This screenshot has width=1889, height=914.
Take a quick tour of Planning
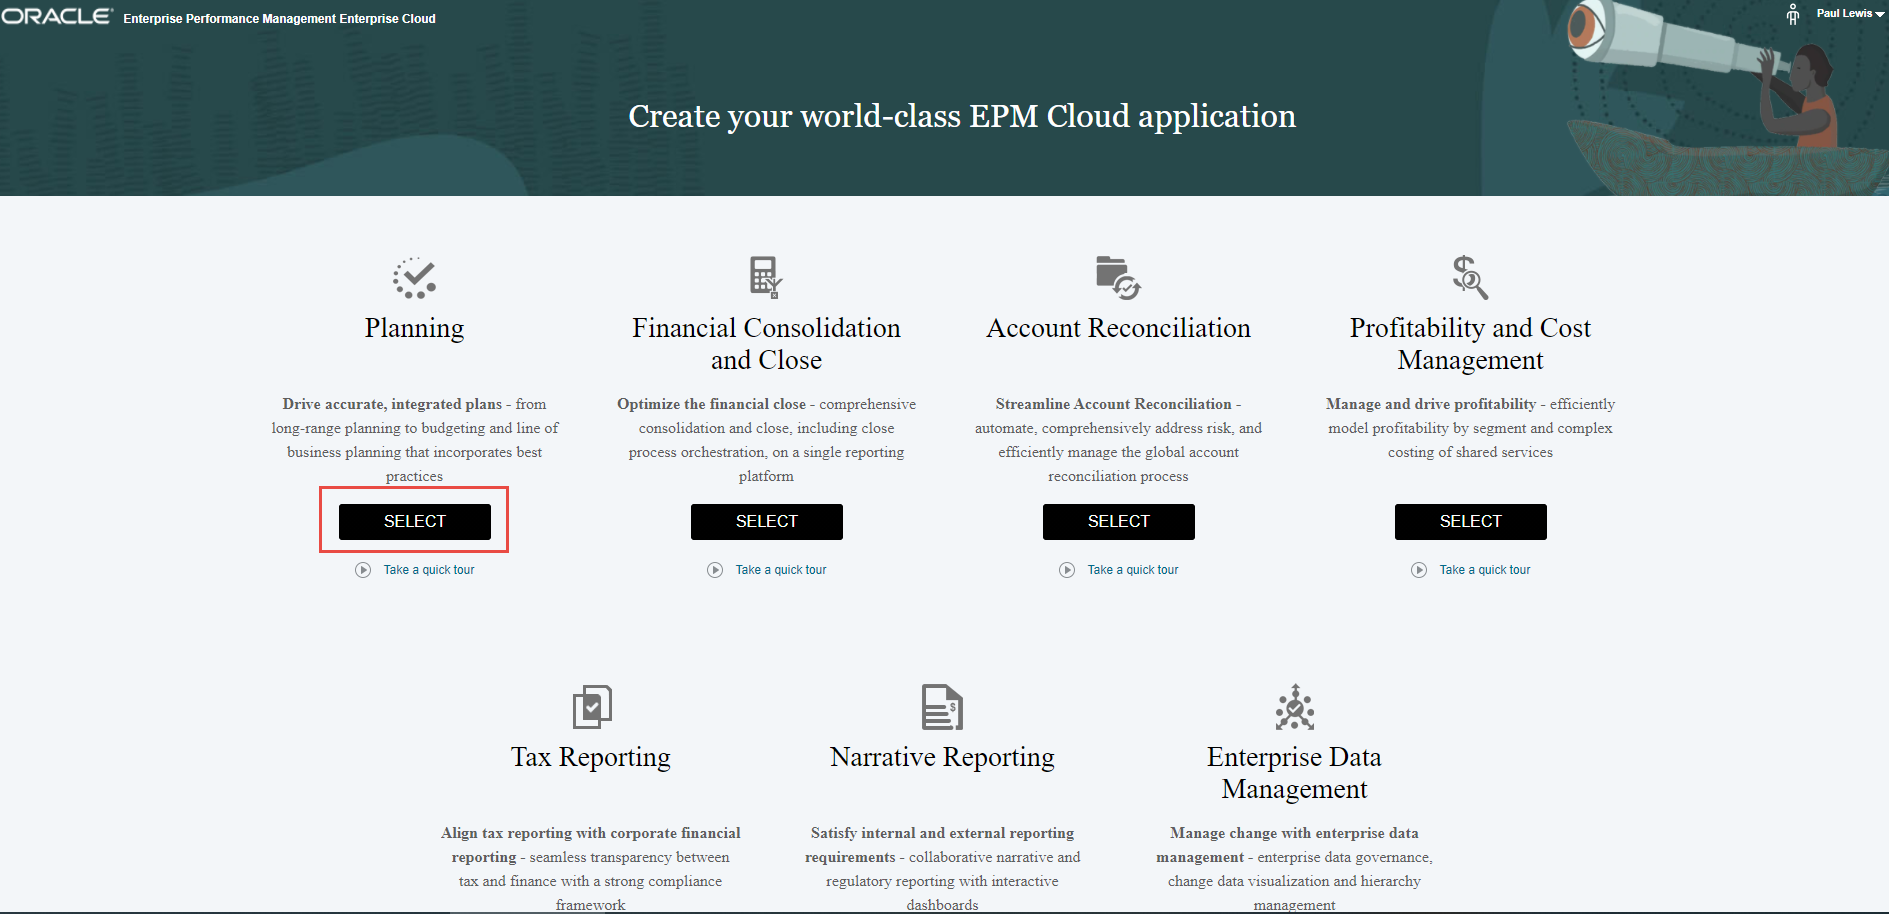pyautogui.click(x=428, y=569)
